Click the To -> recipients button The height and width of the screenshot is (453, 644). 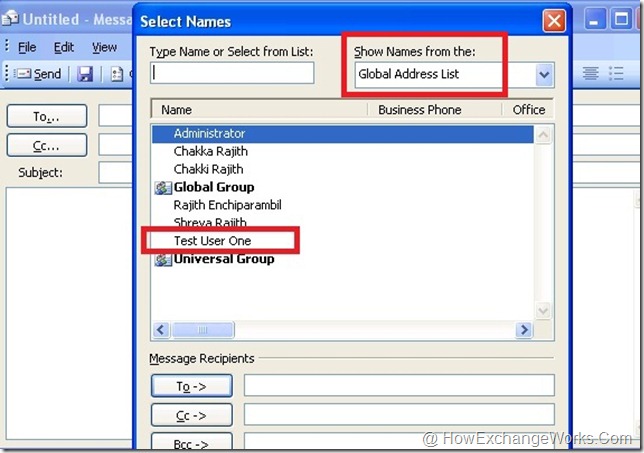pyautogui.click(x=192, y=386)
